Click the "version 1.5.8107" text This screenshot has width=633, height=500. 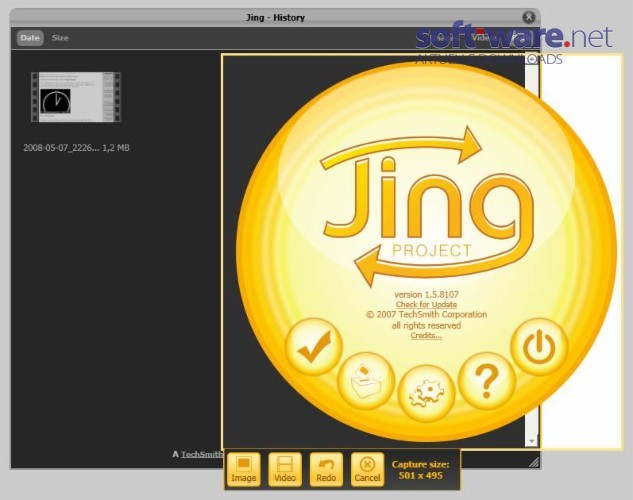click(x=426, y=295)
